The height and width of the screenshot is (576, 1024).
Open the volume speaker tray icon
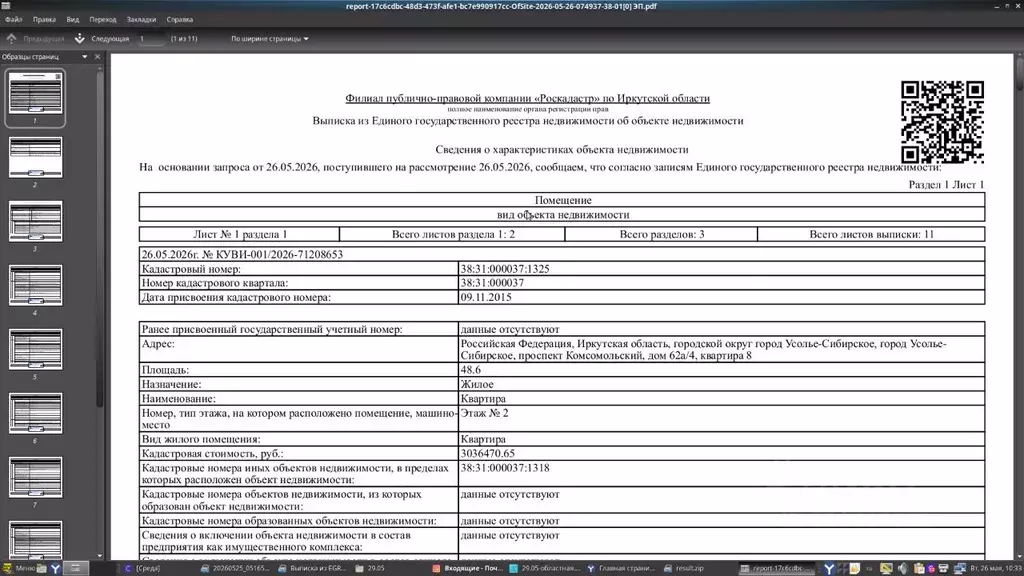pyautogui.click(x=903, y=568)
